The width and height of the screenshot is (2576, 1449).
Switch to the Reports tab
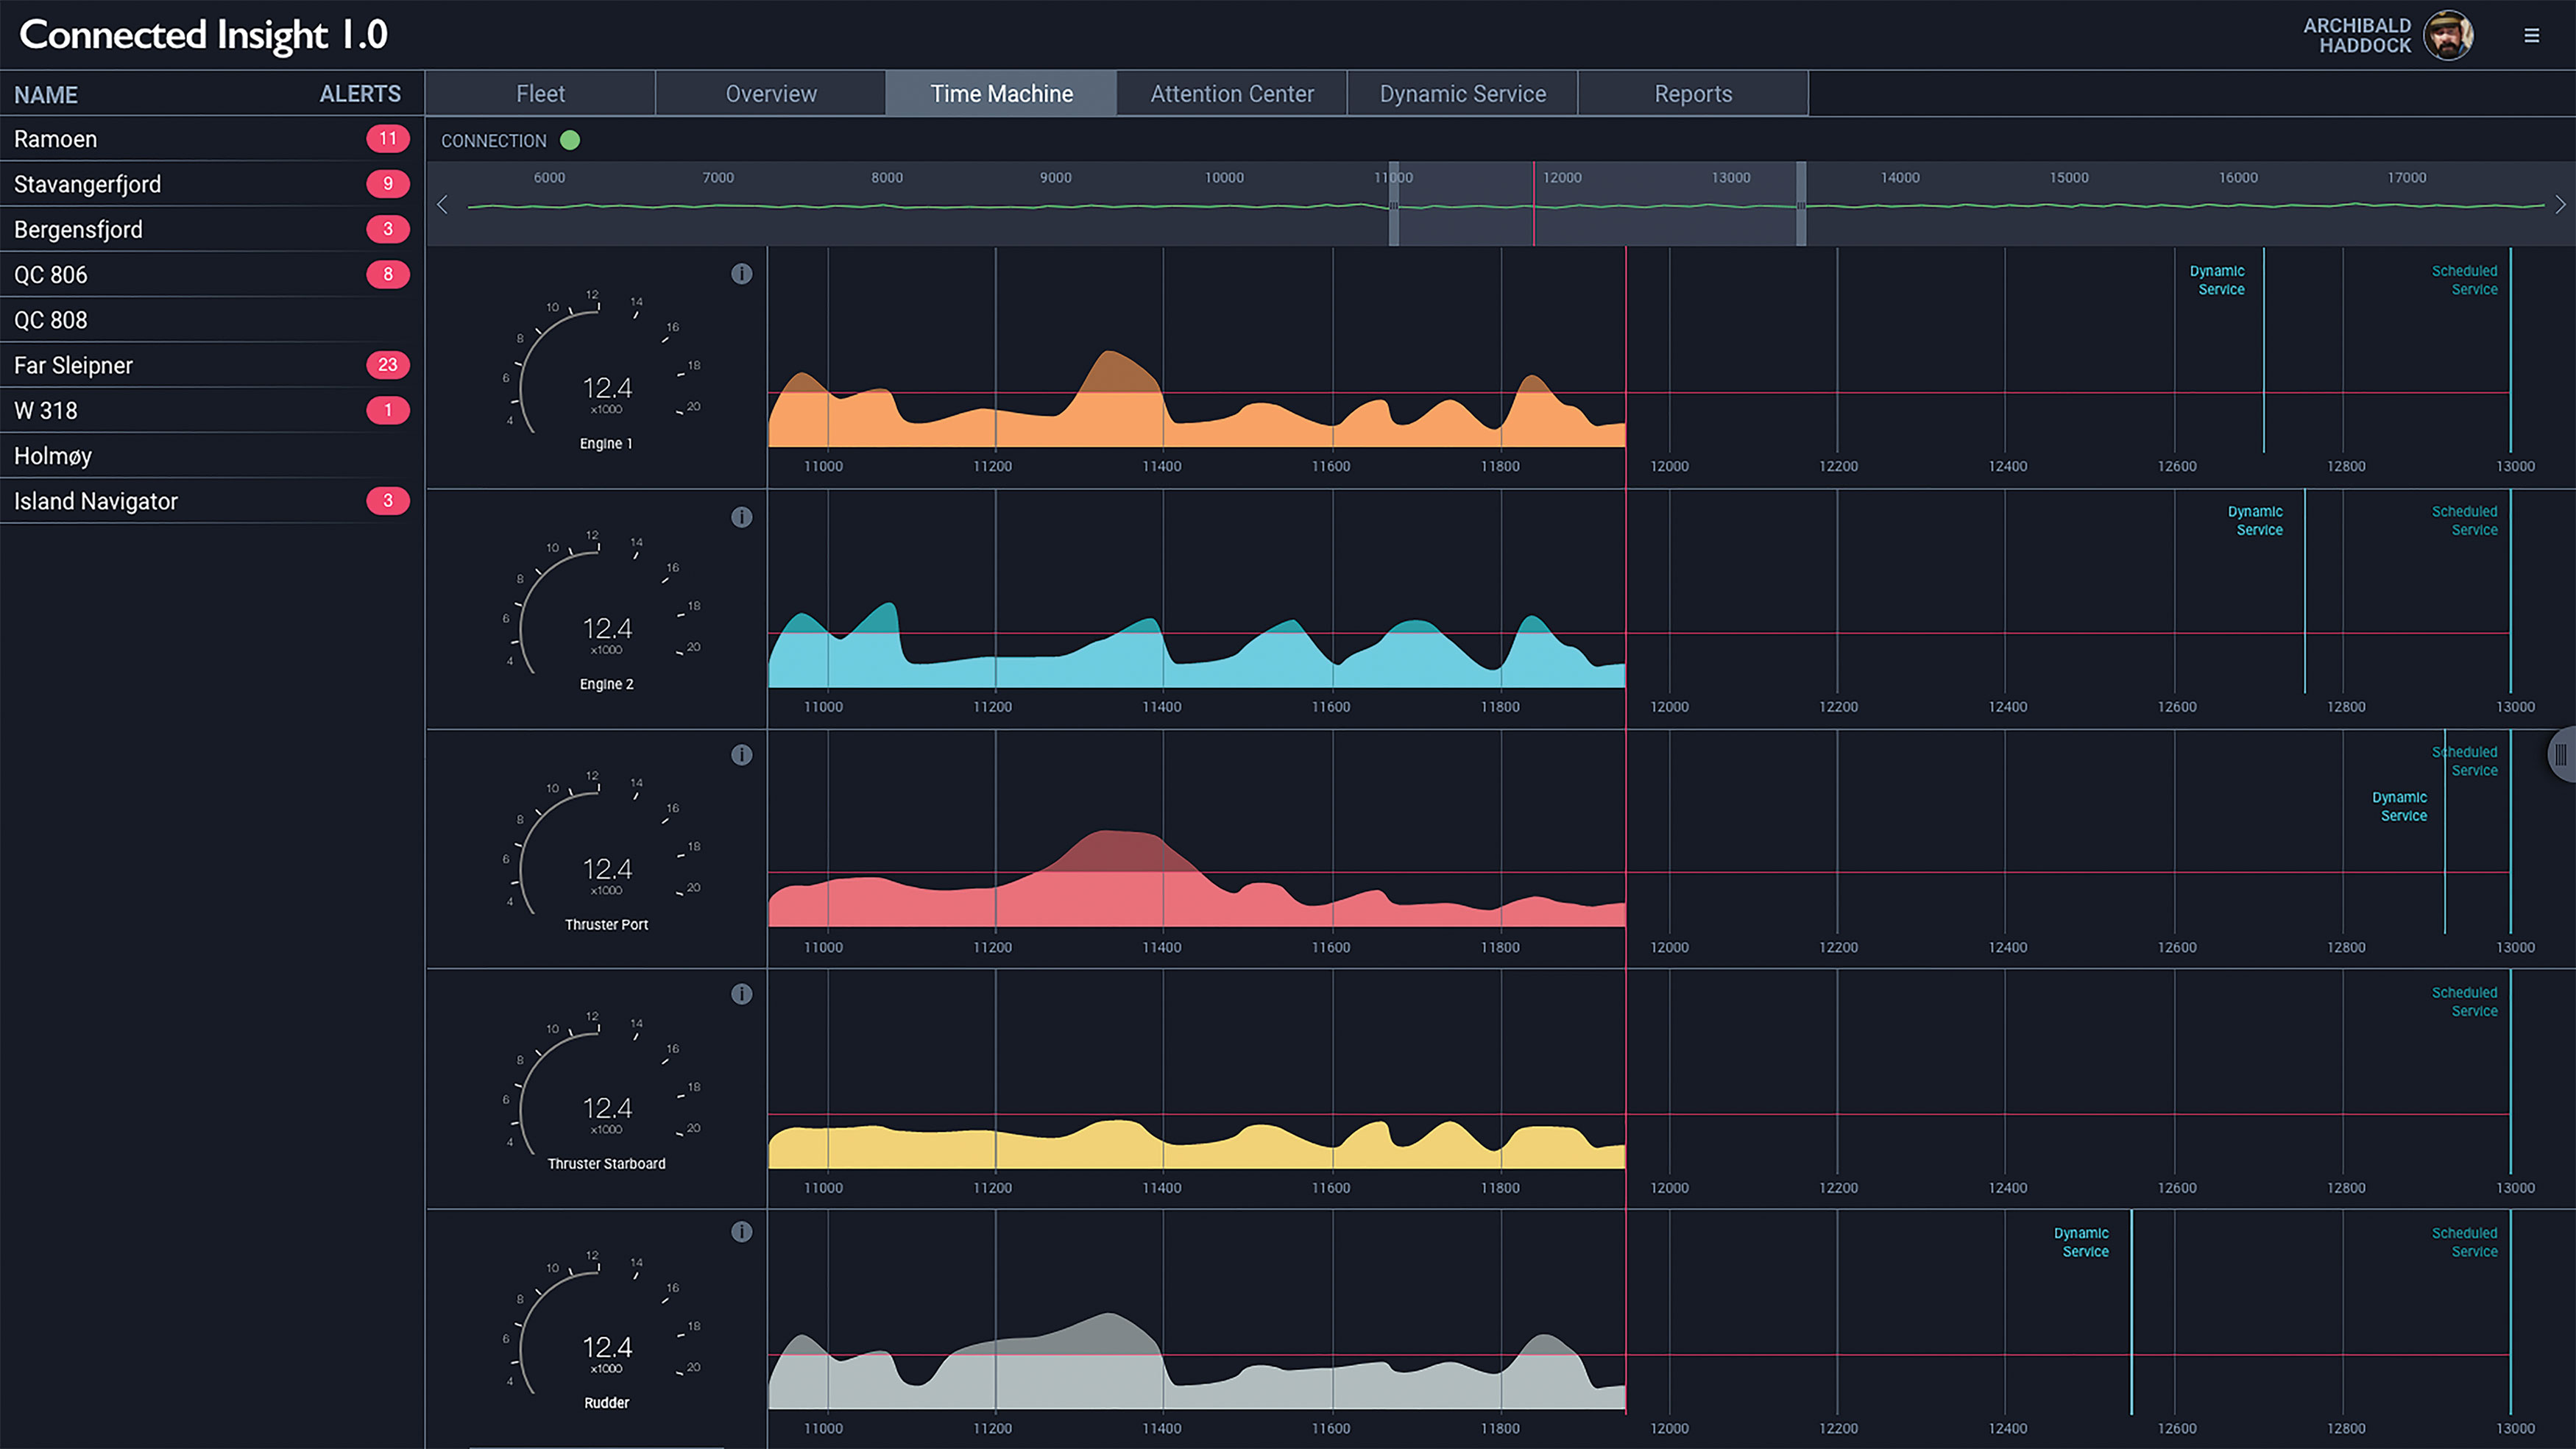click(x=1693, y=93)
